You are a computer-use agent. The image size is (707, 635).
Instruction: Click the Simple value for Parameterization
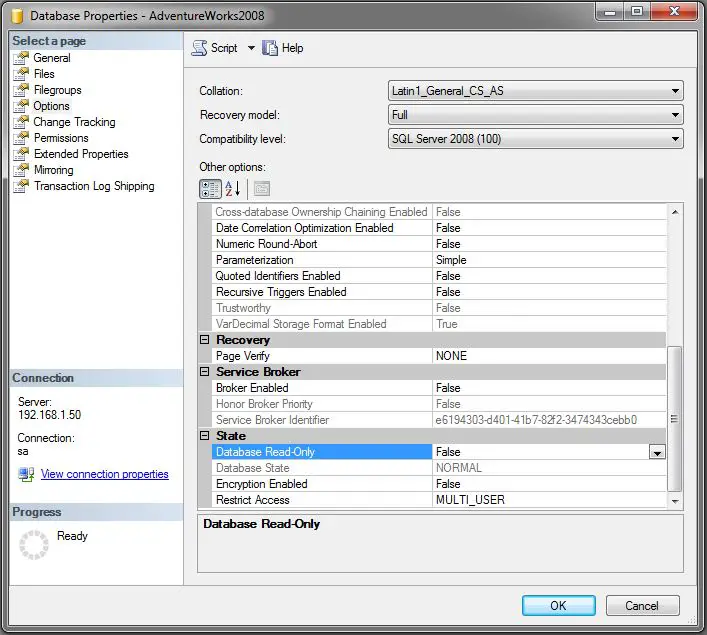click(x=549, y=260)
